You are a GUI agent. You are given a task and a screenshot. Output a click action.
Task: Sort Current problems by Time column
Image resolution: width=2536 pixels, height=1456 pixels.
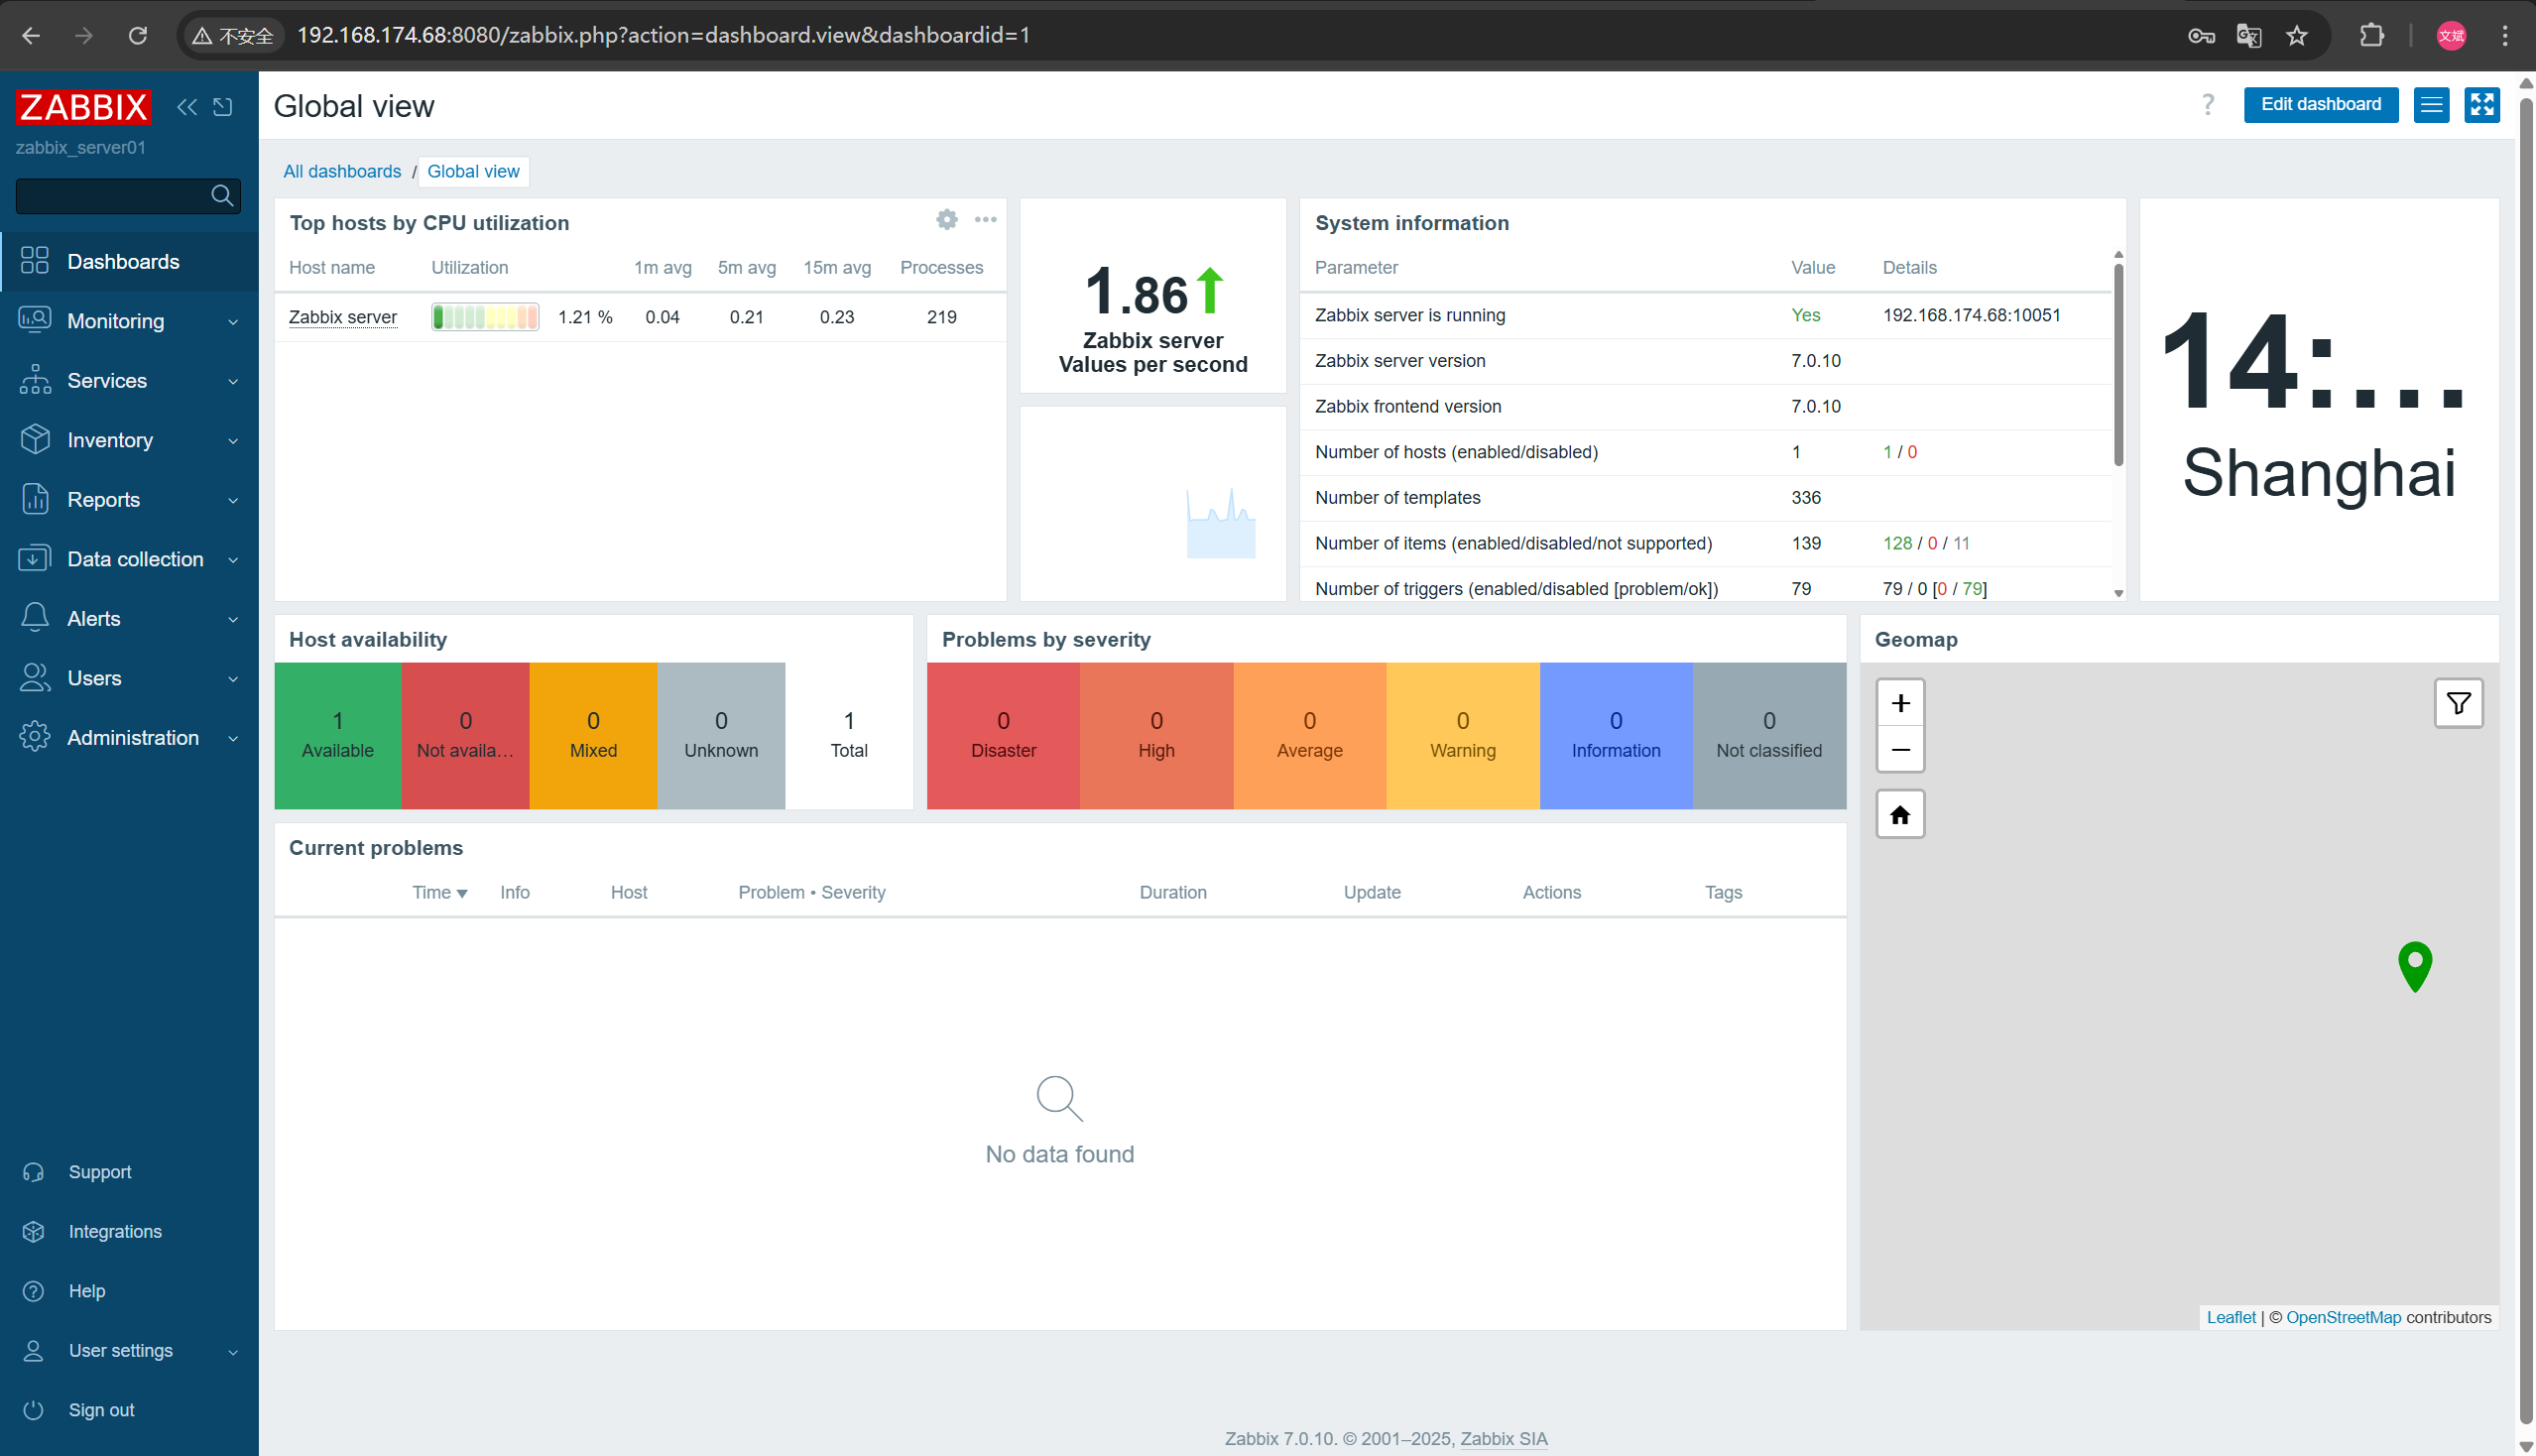(439, 892)
